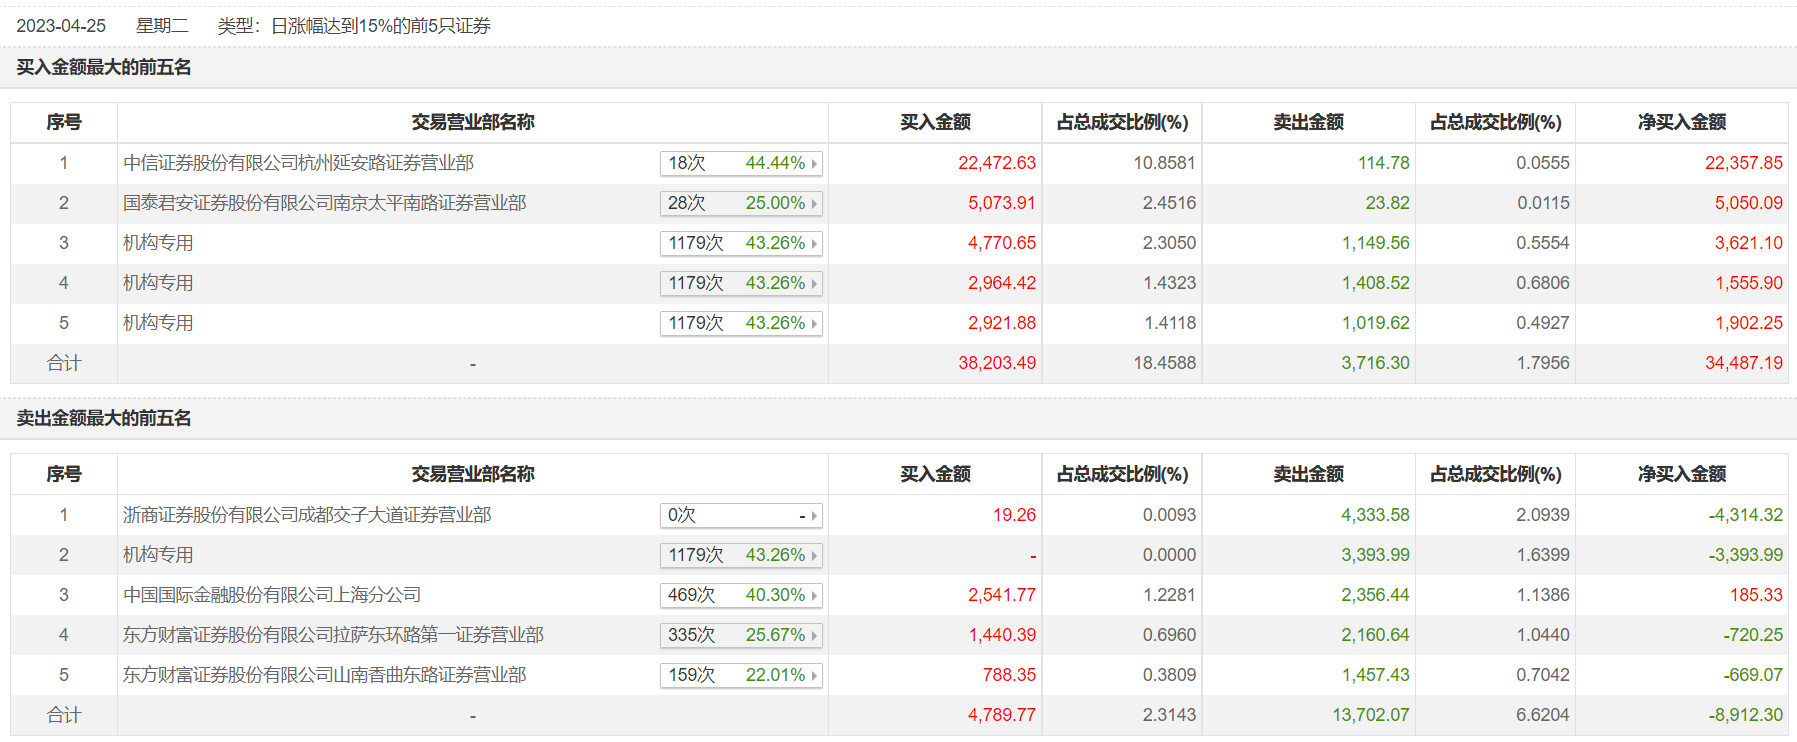Image resolution: width=1797 pixels, height=742 pixels.
Task: Click the small arrow next to 25.00%
Action: (814, 203)
